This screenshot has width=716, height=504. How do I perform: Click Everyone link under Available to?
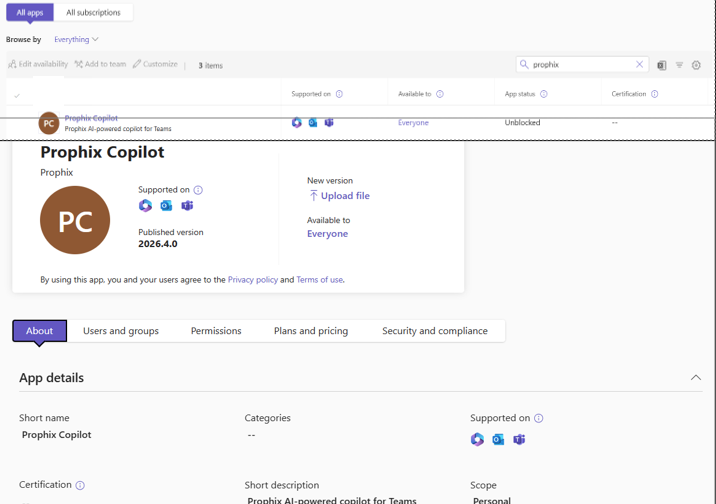pyautogui.click(x=327, y=234)
